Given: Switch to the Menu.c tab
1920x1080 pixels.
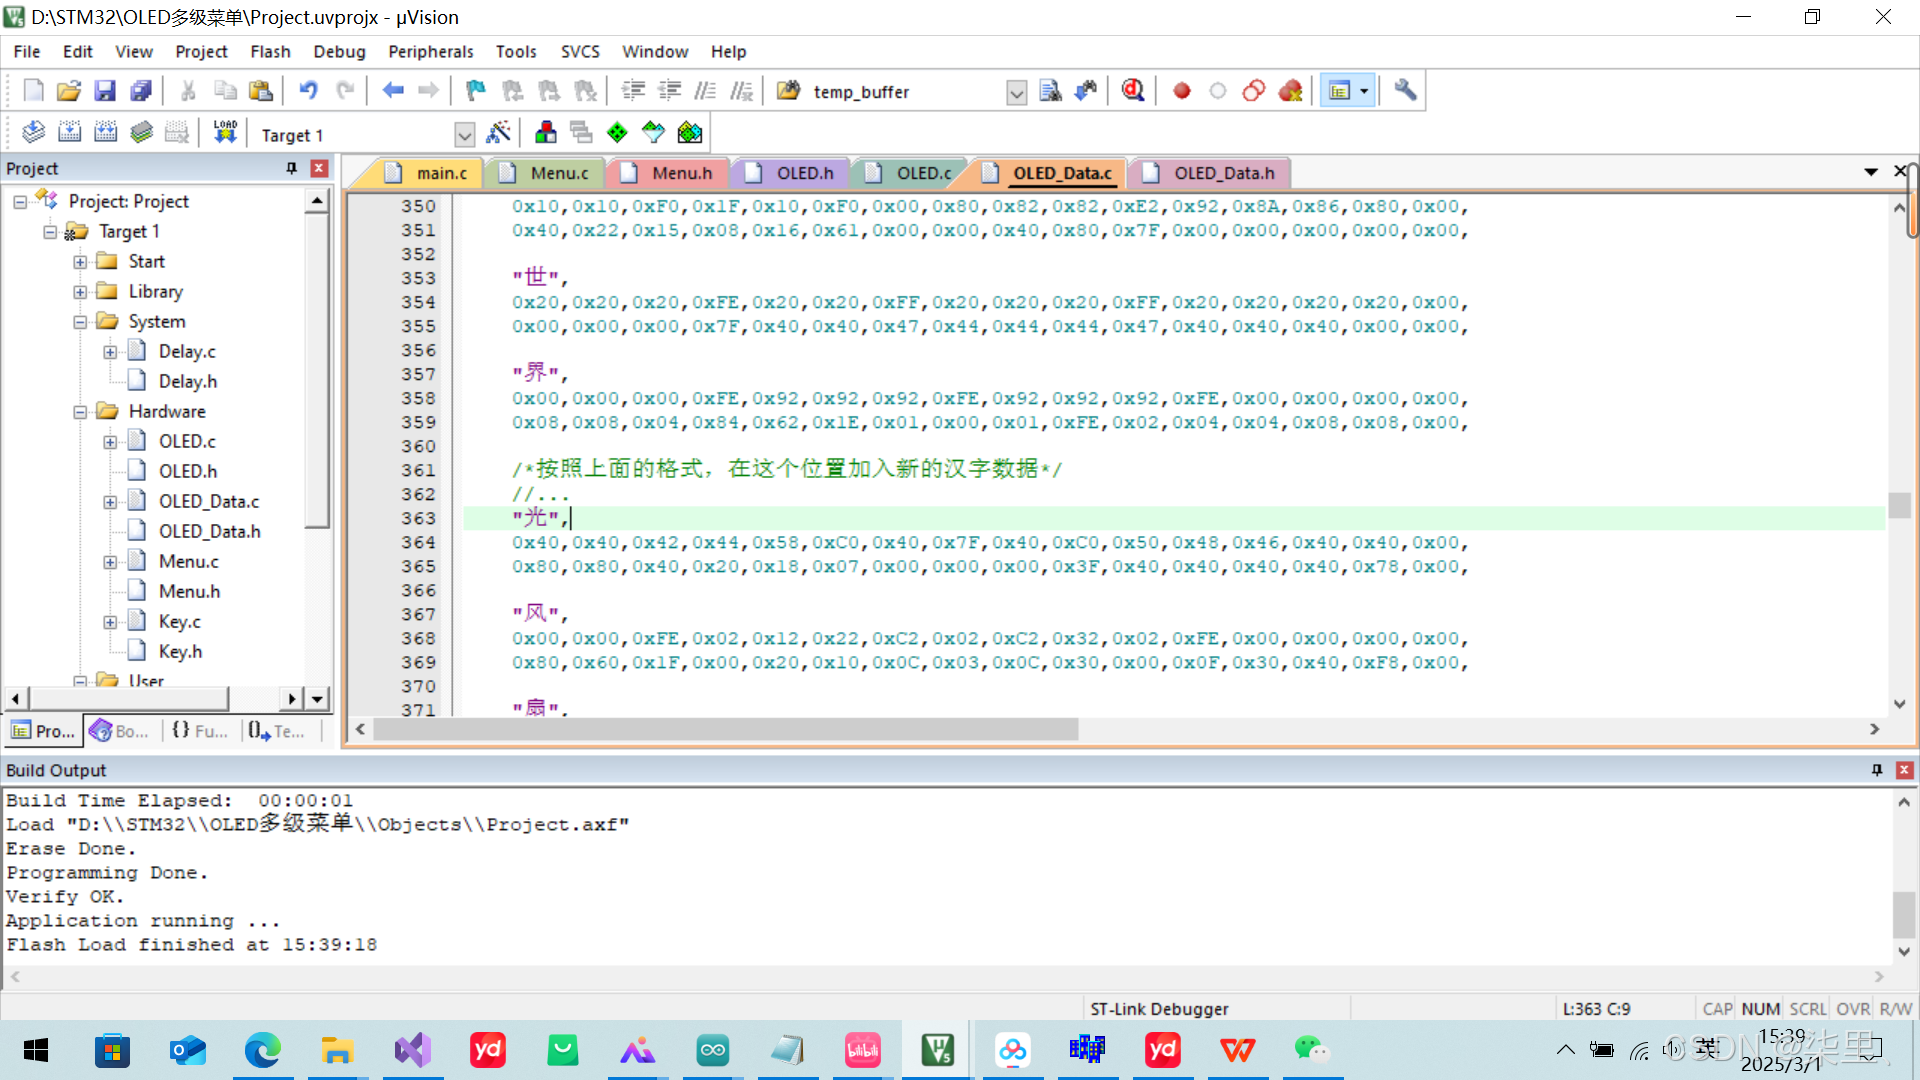Looking at the screenshot, I should tap(558, 173).
